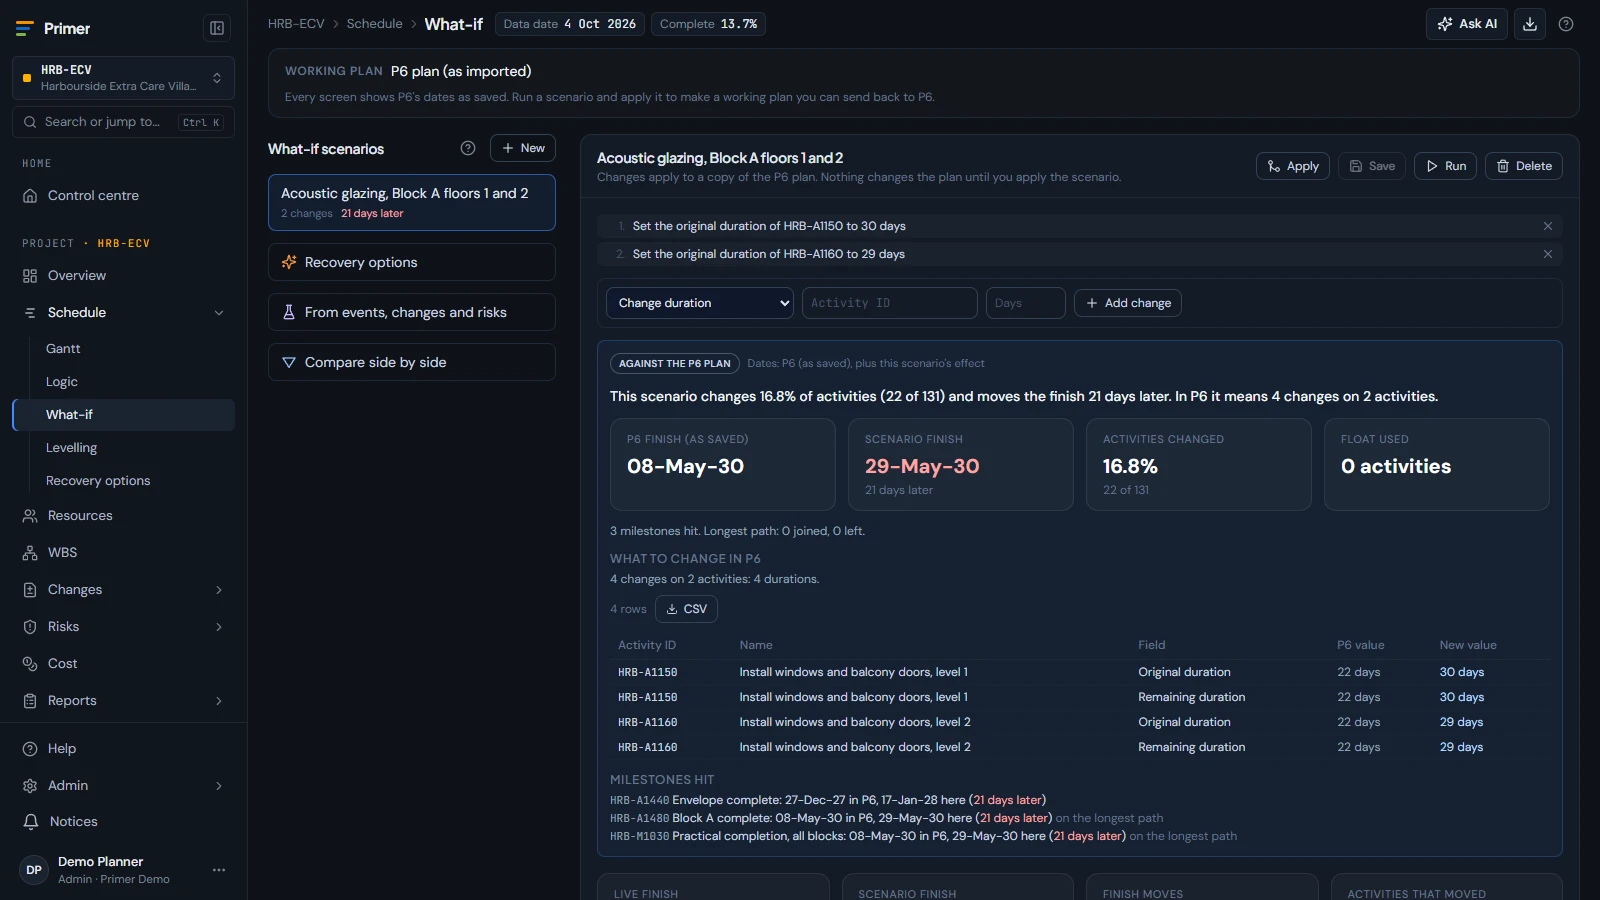The height and width of the screenshot is (900, 1600).
Task: Open Notices from sidebar
Action: point(123,822)
